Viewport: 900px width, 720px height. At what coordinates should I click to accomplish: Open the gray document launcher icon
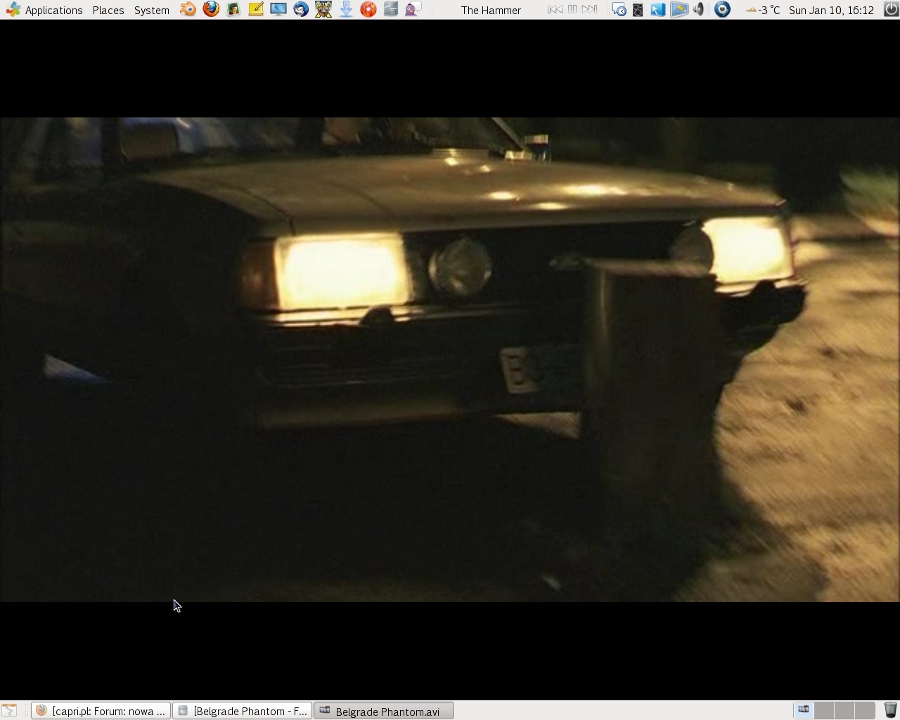[x=391, y=9]
